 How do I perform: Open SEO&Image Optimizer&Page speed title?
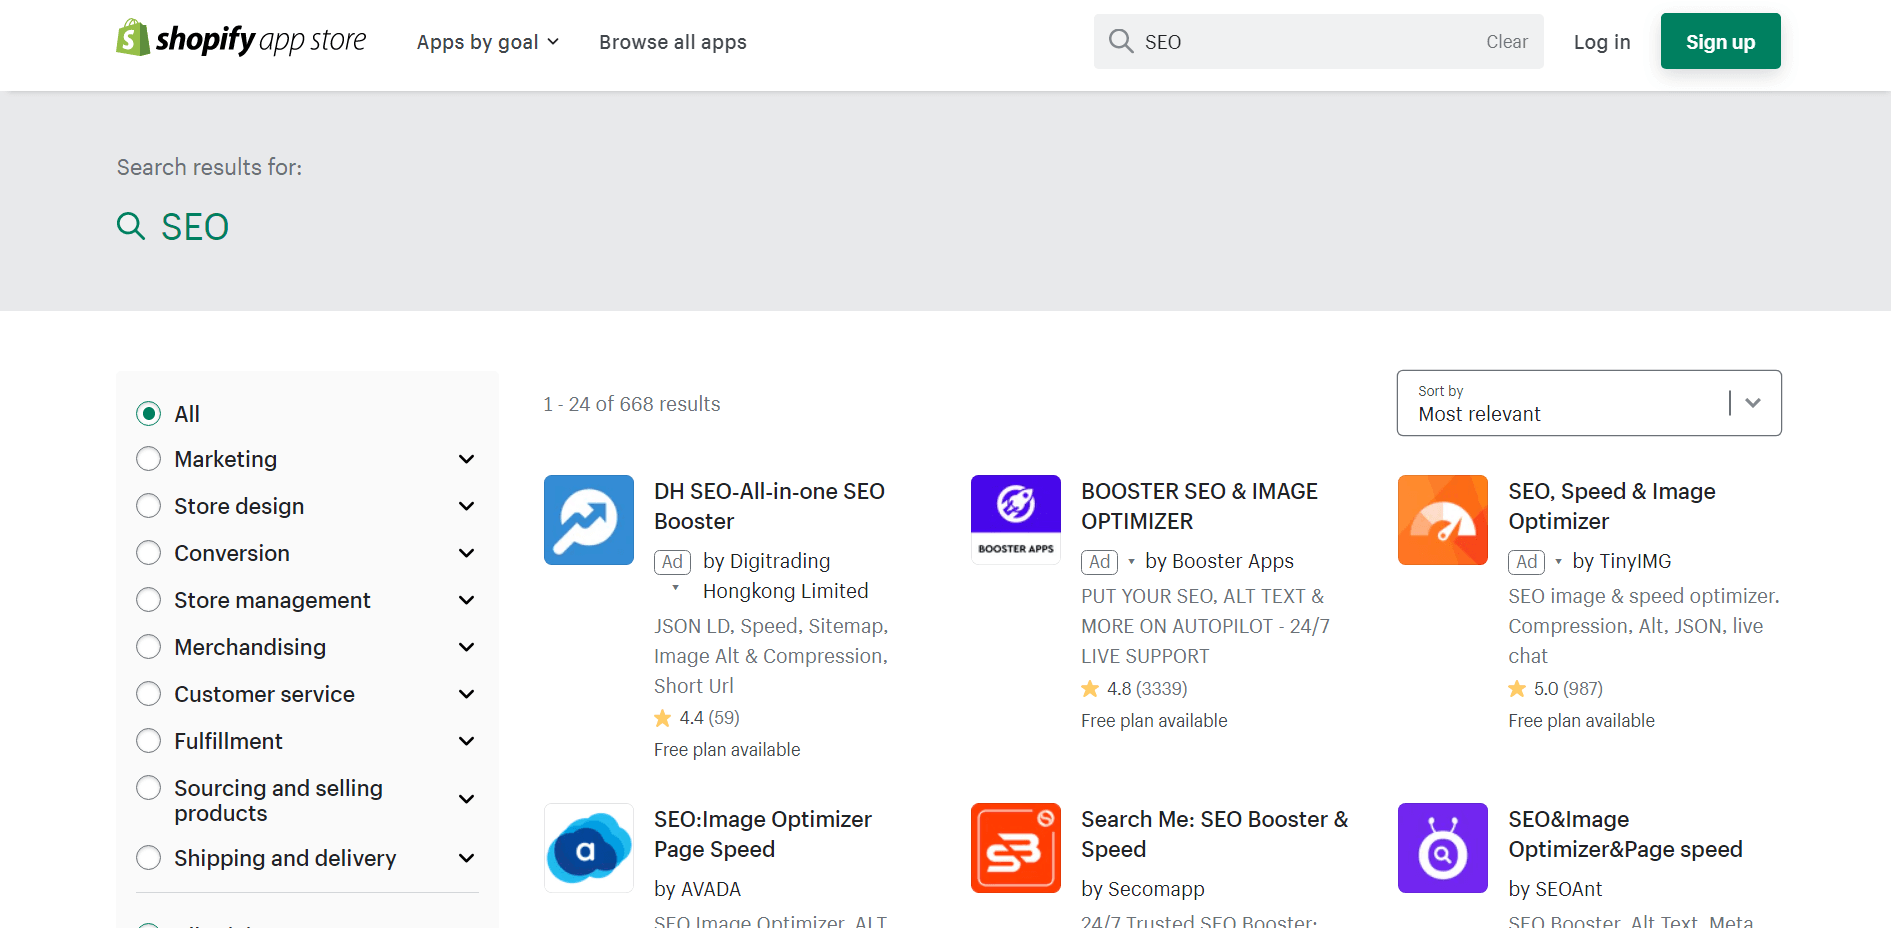pyautogui.click(x=1625, y=834)
